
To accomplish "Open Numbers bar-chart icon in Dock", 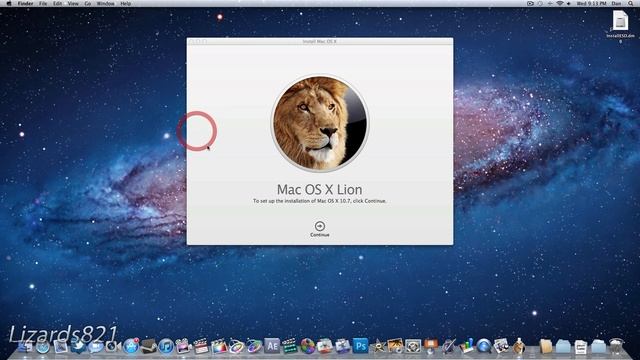I will [x=467, y=346].
